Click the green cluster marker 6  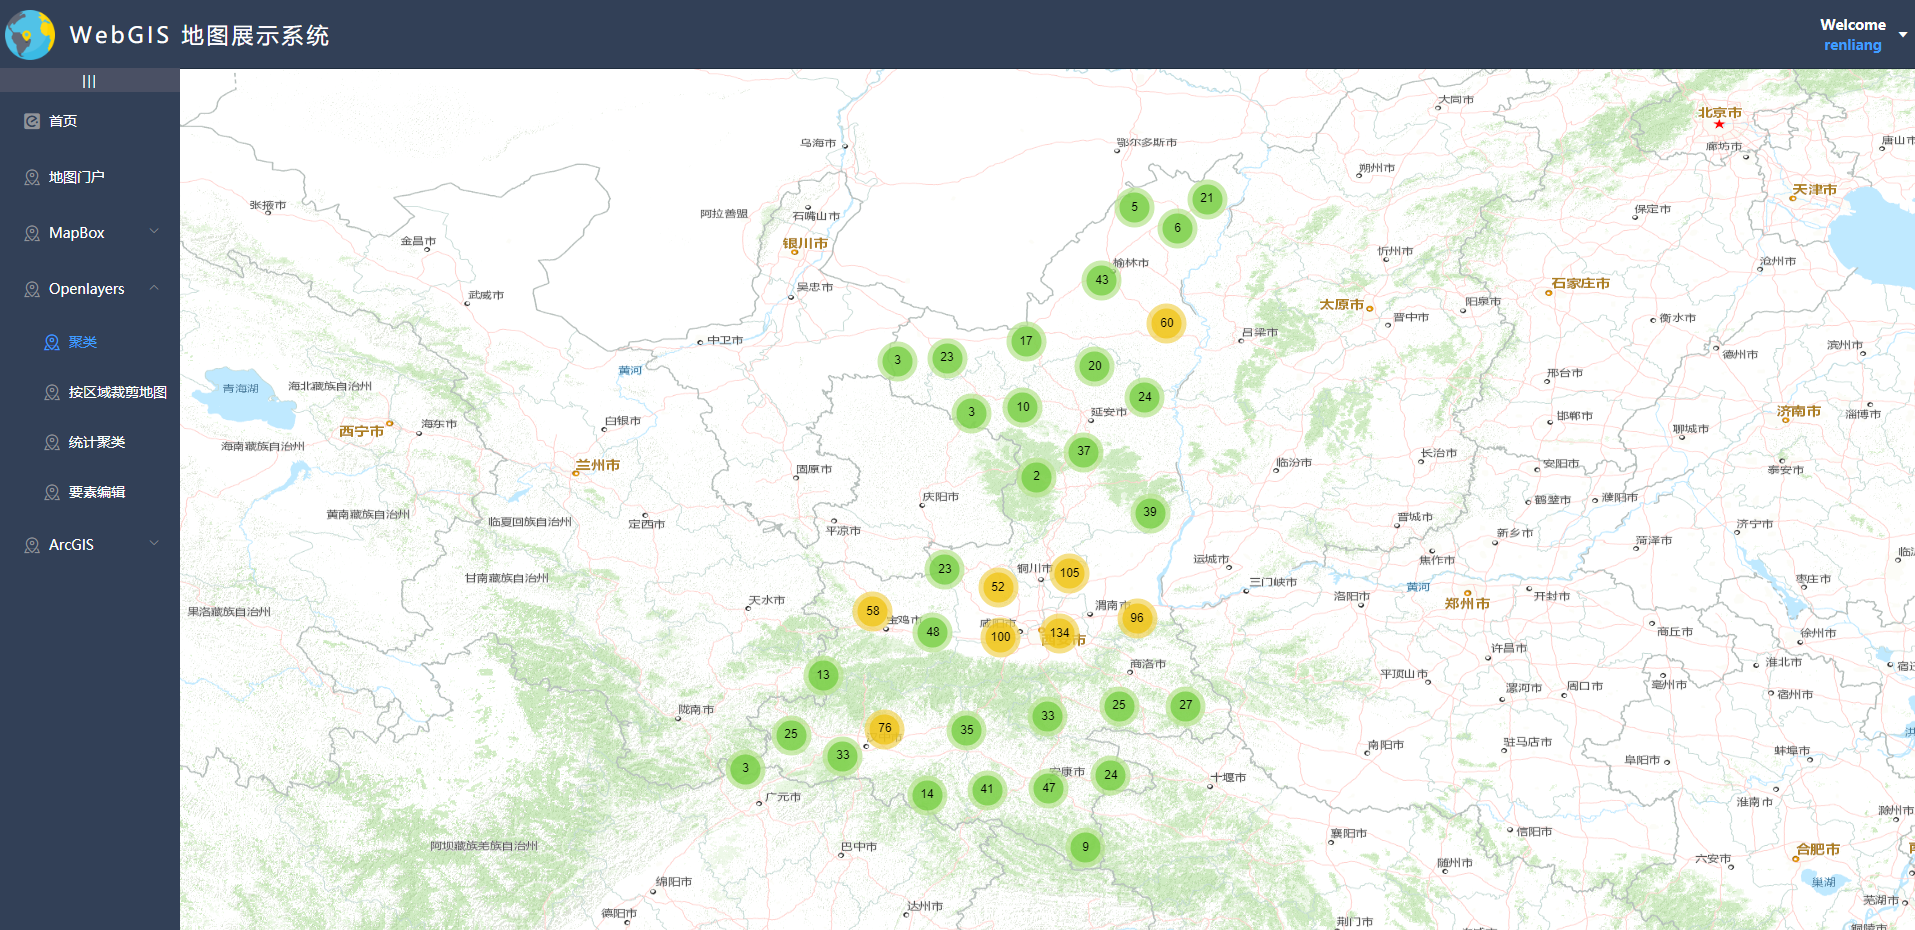coord(1178,228)
